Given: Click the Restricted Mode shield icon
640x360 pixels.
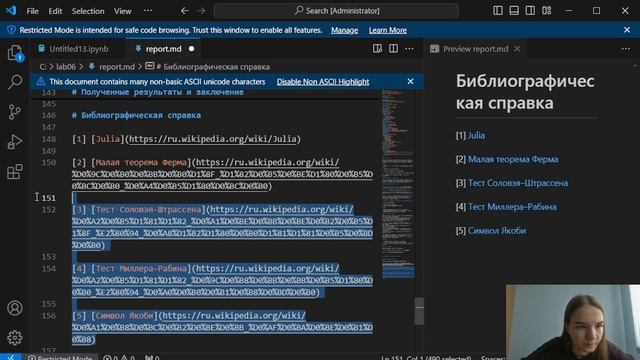Looking at the screenshot, I should coord(11,30).
